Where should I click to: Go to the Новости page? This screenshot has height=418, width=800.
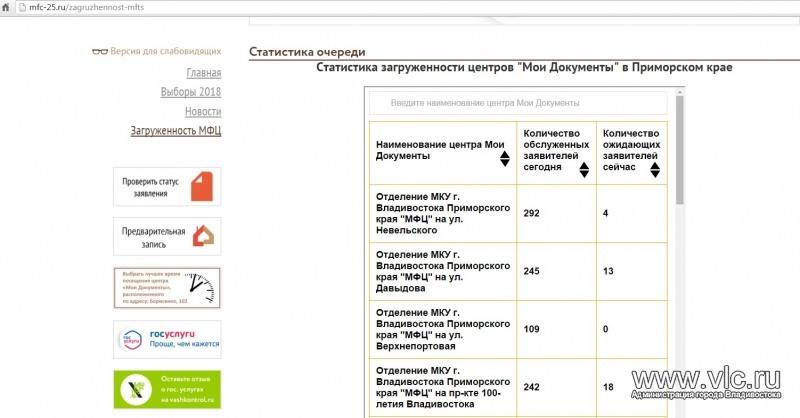click(203, 111)
